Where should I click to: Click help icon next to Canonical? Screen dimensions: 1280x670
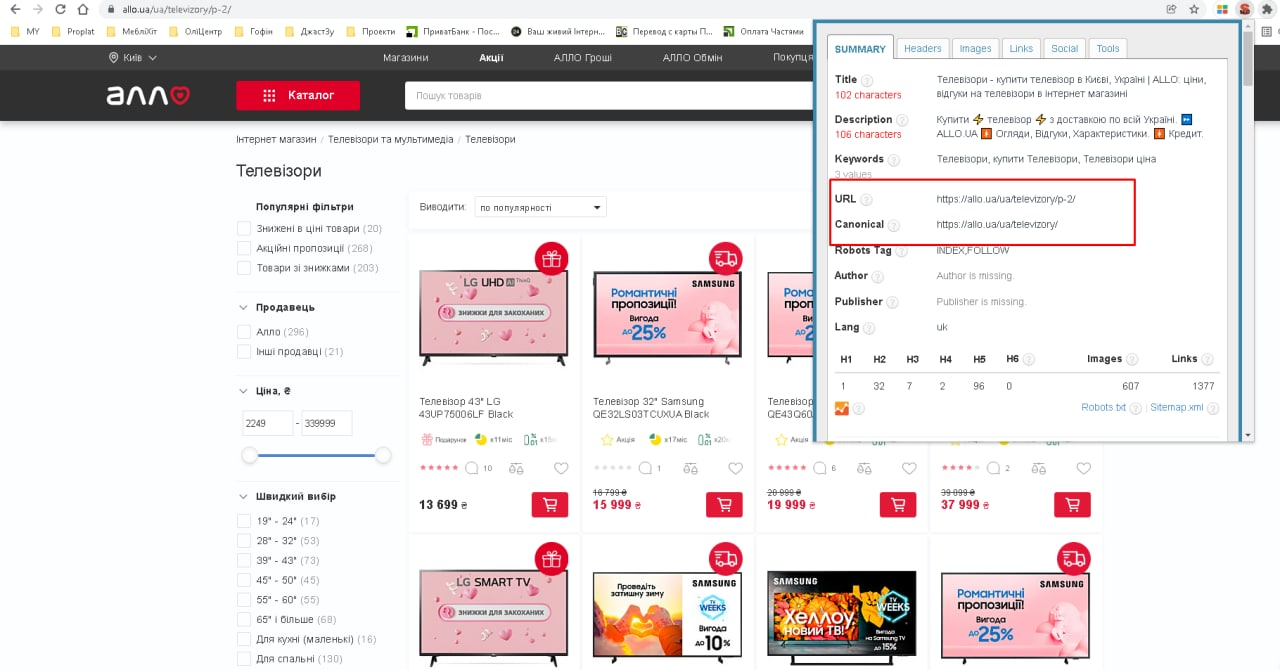[894, 226]
